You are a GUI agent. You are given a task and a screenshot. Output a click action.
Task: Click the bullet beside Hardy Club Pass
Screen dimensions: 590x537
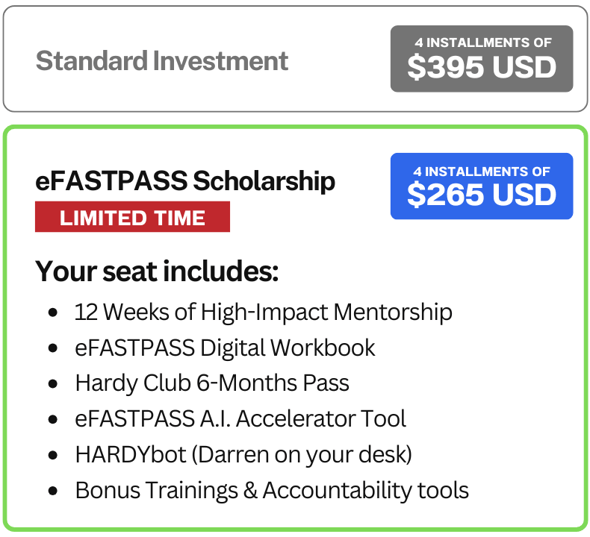53,384
